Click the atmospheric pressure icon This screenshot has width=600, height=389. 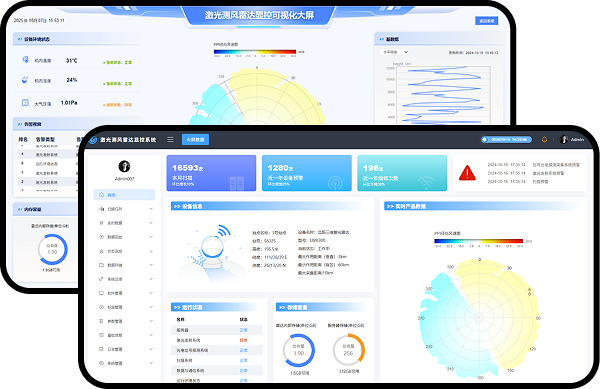pos(25,103)
